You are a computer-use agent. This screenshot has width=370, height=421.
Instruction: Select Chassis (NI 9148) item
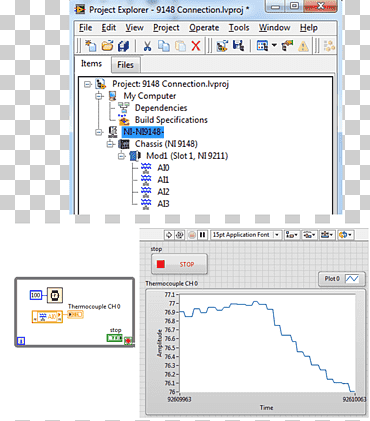pos(166,144)
